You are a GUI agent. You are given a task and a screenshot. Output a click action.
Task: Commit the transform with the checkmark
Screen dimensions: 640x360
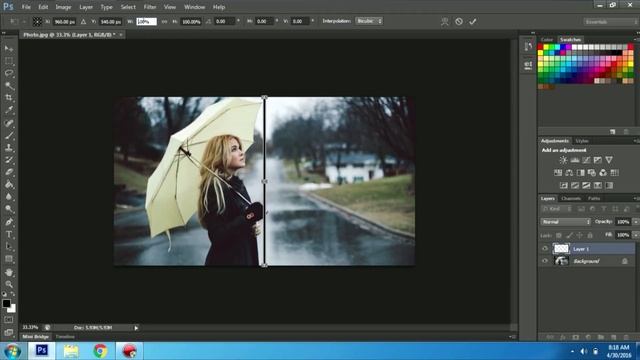coord(473,21)
